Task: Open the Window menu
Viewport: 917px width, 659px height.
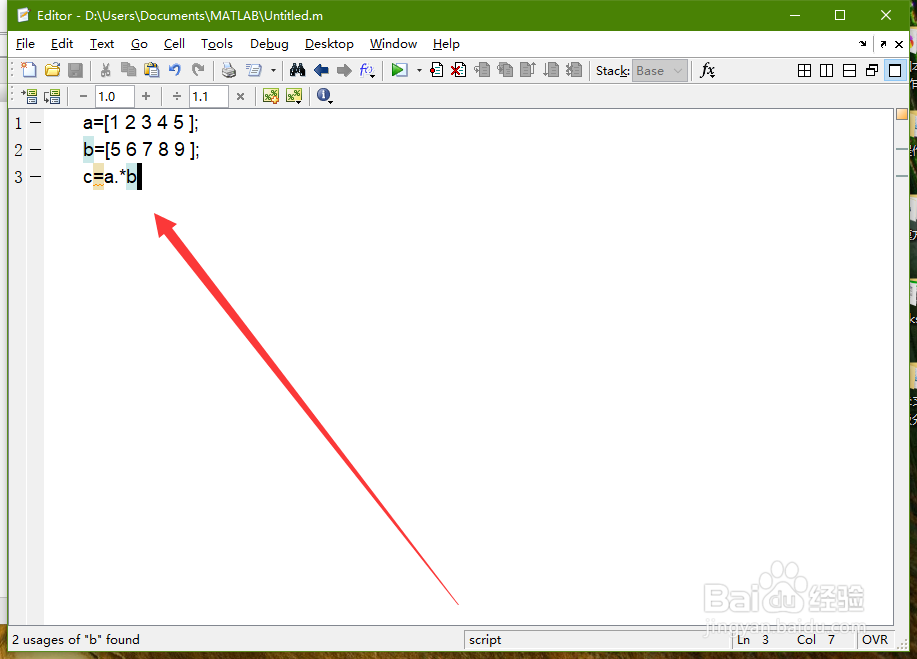Action: pos(393,44)
